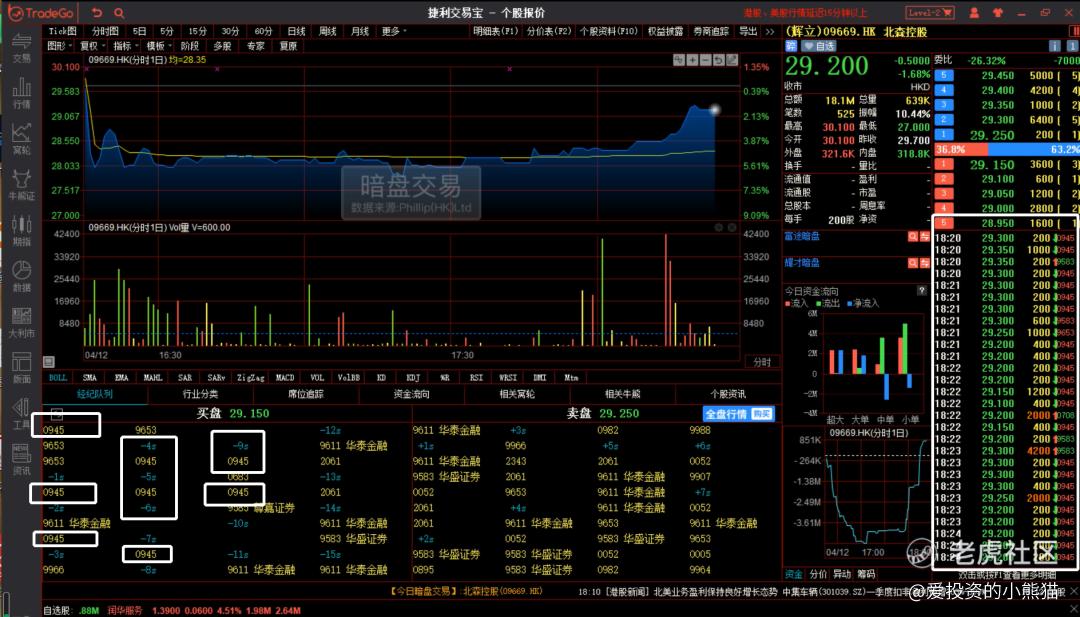The width and height of the screenshot is (1080, 617).
Task: Click the chart reset undo icon
Action: [718, 61]
